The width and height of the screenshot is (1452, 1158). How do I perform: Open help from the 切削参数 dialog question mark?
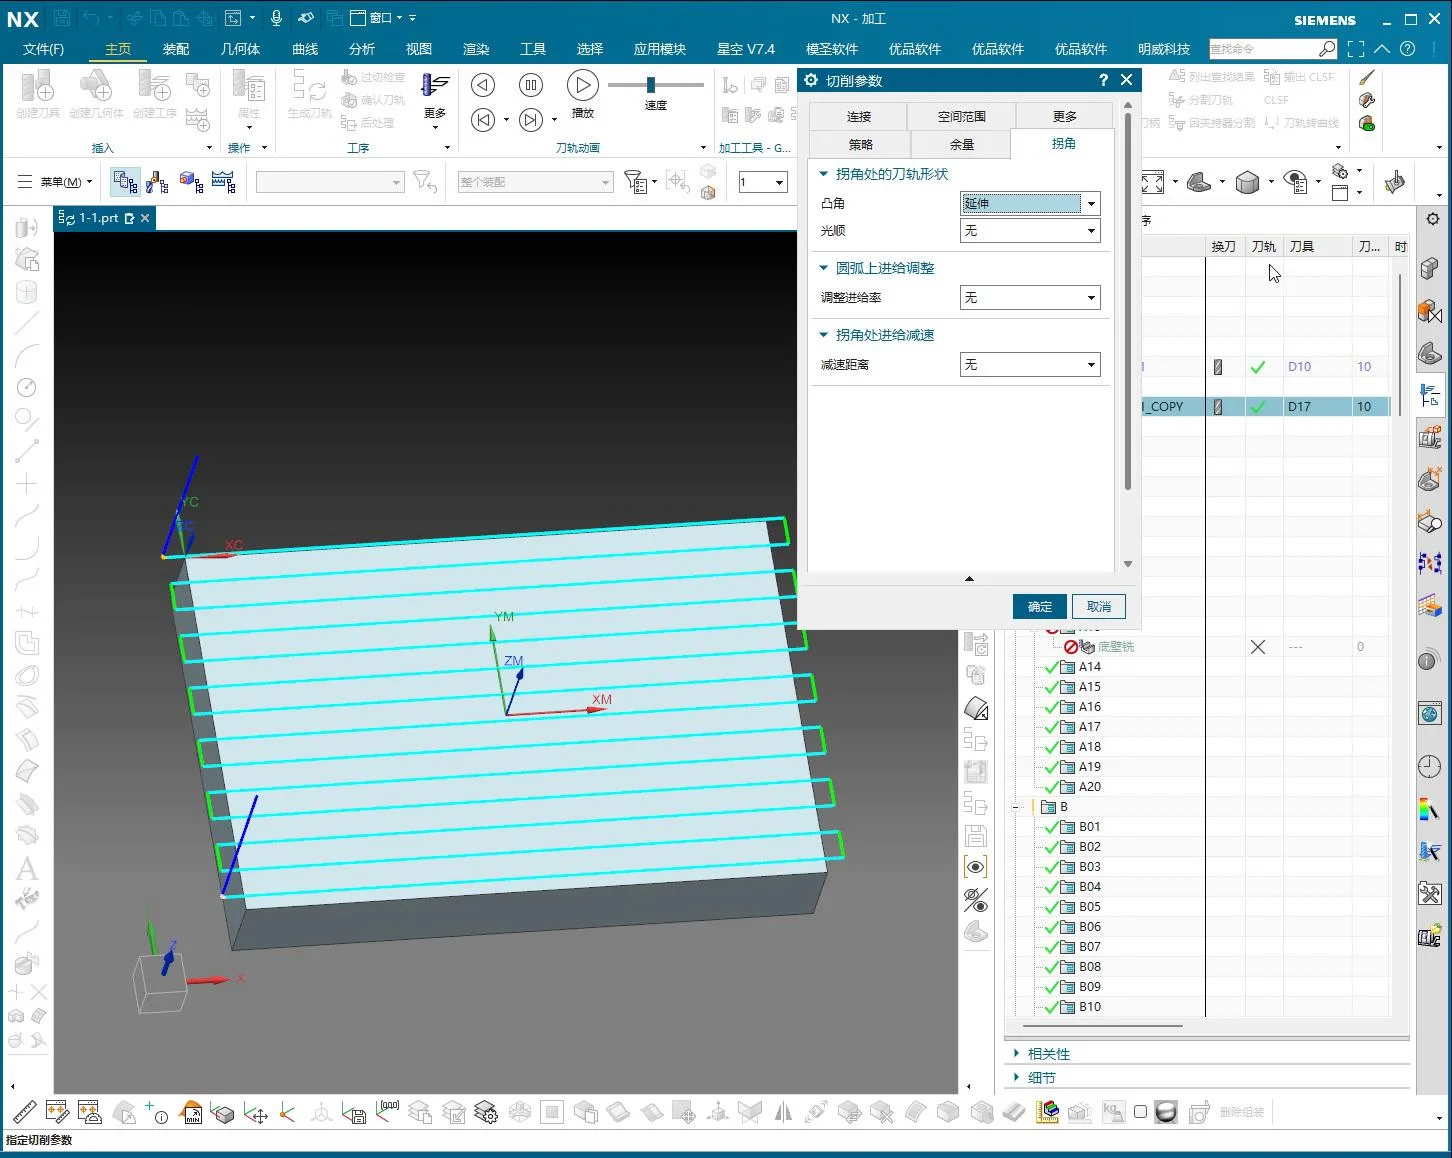tap(1103, 80)
